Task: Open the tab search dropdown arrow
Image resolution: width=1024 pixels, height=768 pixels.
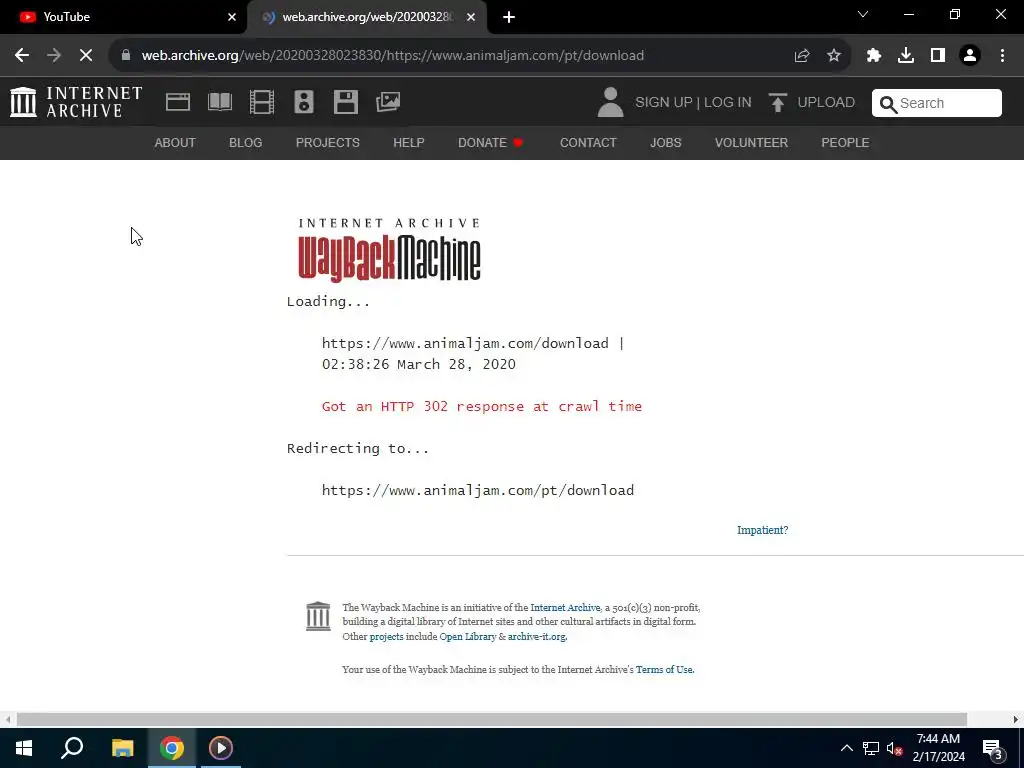Action: pos(863,14)
